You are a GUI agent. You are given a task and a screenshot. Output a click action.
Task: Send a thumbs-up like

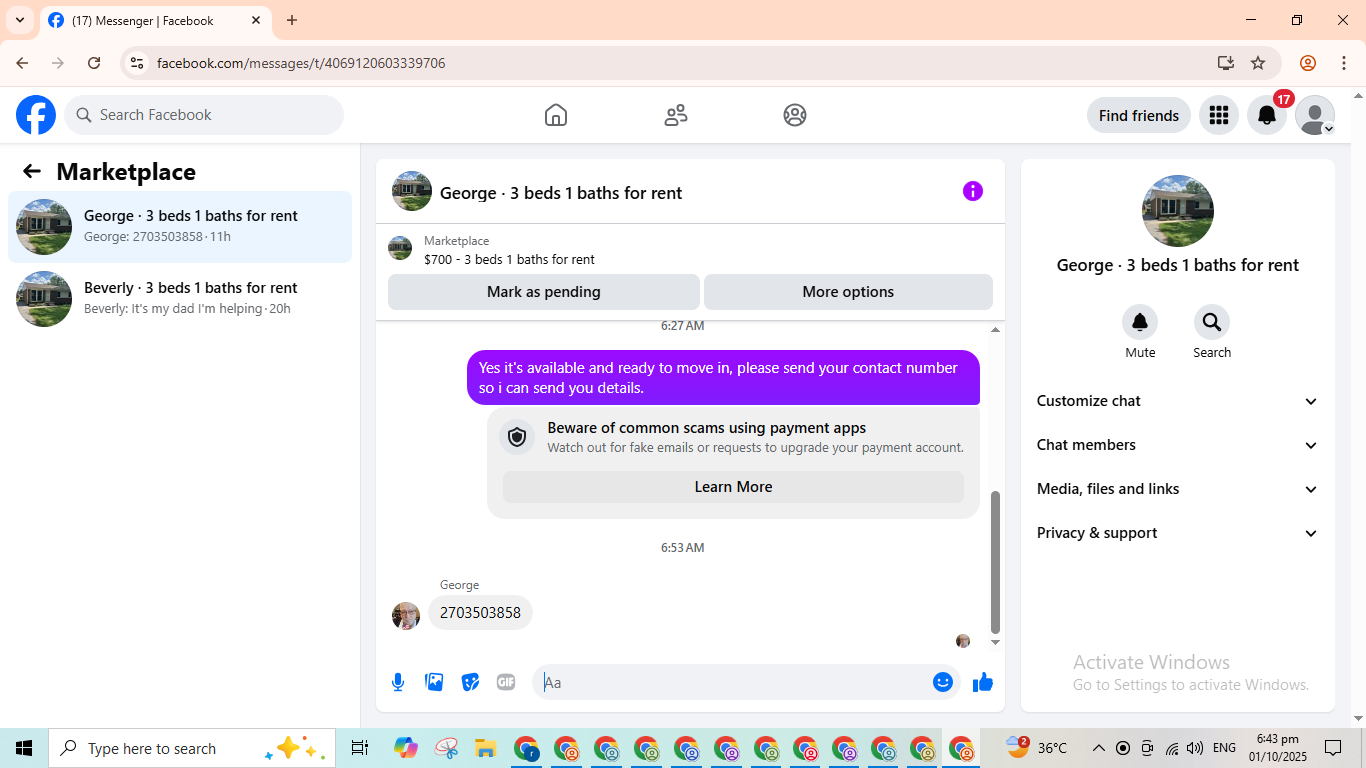(x=983, y=682)
